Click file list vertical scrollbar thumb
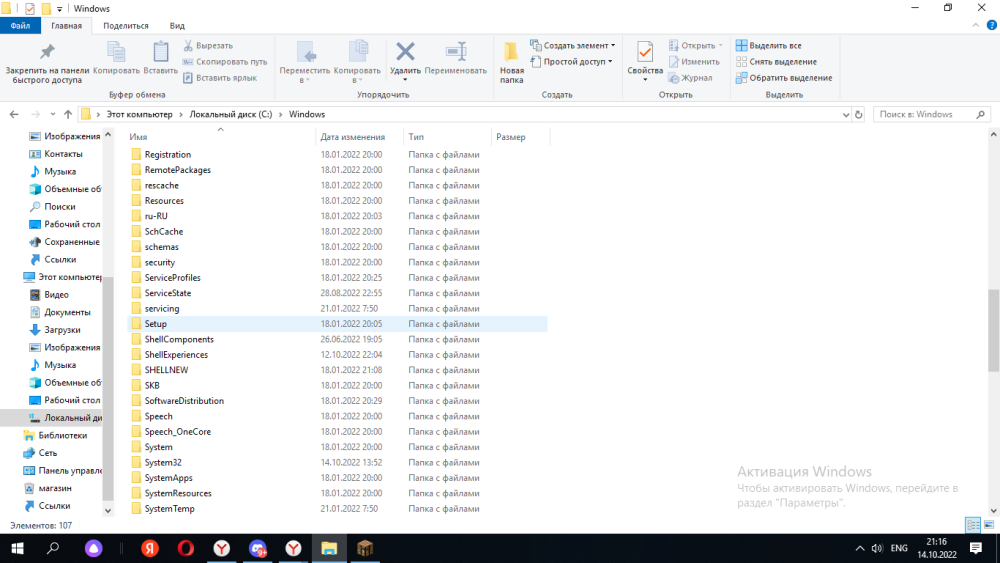The width and height of the screenshot is (1000, 563). 994,330
